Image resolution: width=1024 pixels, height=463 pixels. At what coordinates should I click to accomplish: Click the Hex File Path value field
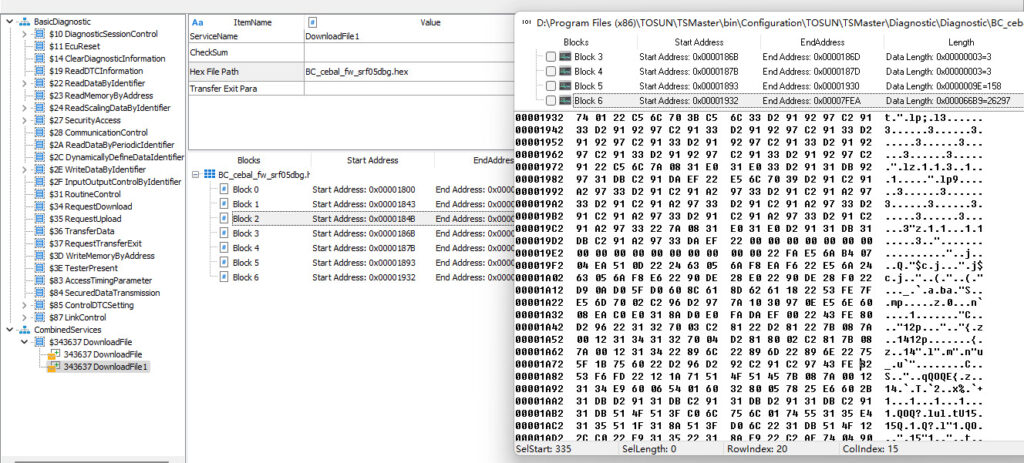[409, 71]
